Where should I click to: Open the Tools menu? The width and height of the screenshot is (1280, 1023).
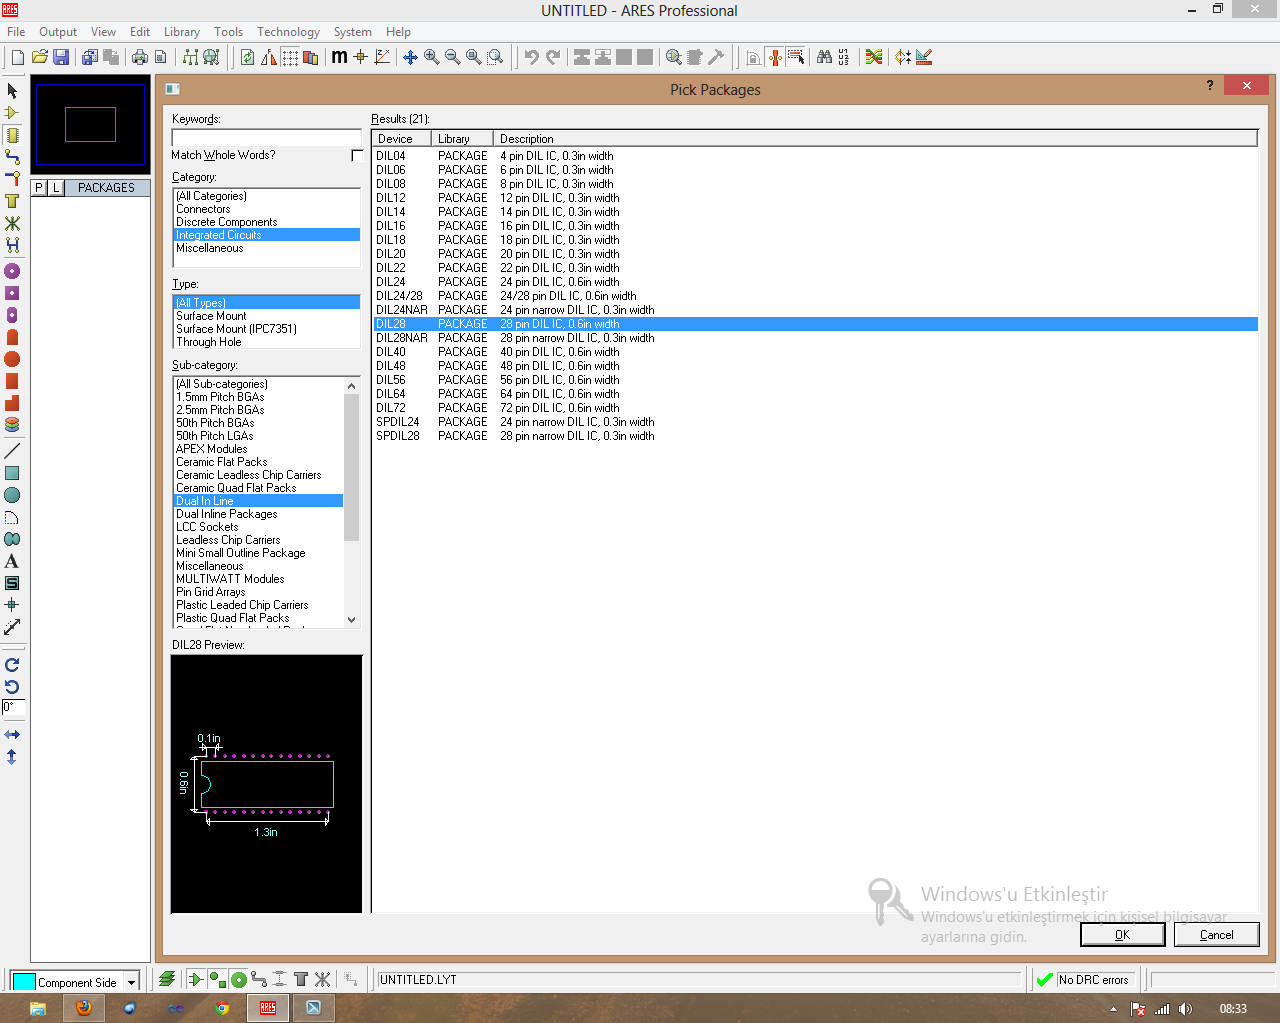(x=228, y=32)
